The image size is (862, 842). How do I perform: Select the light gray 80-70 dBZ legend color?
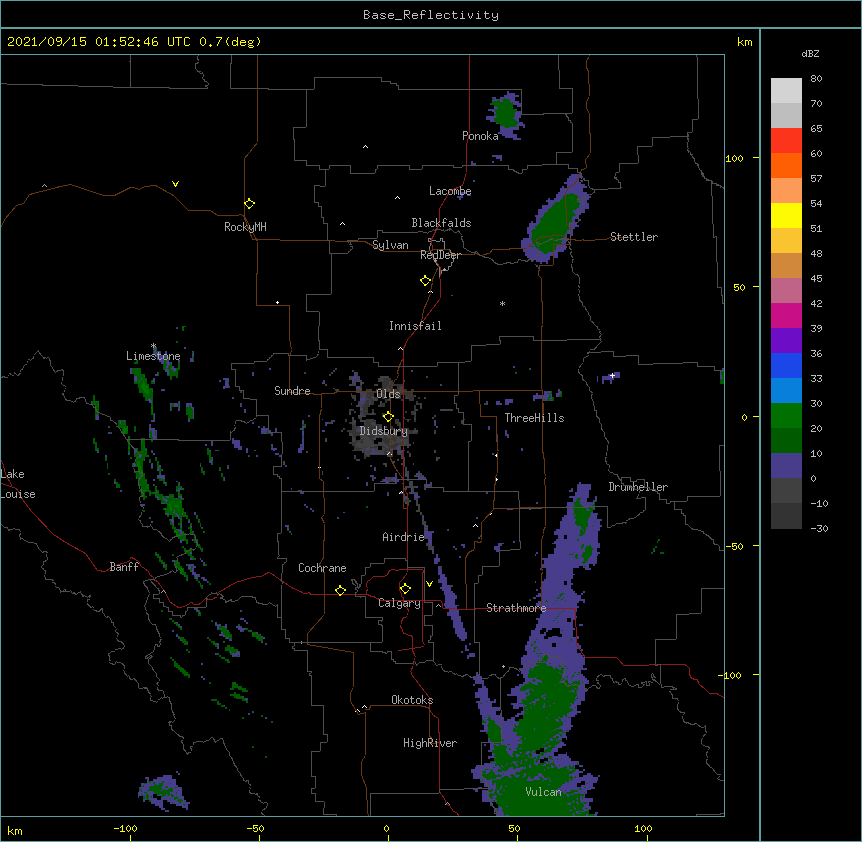coord(786,90)
